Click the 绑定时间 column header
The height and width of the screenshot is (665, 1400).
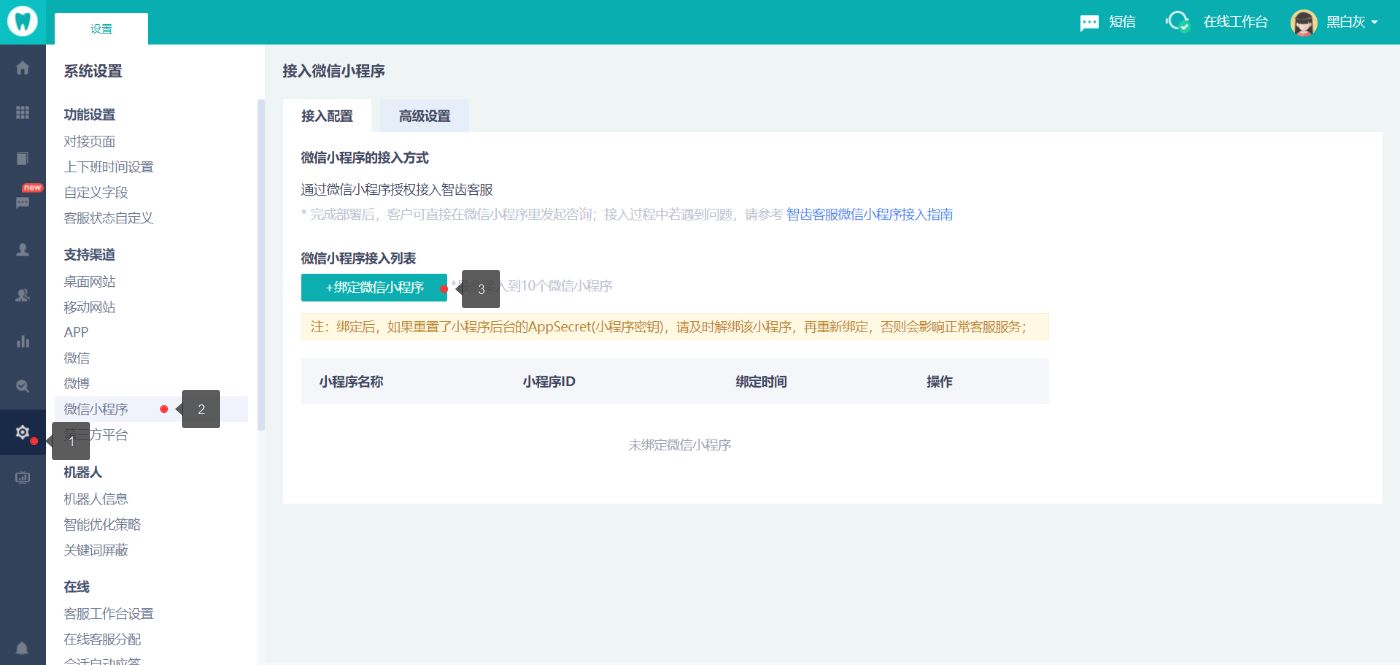[x=761, y=382]
